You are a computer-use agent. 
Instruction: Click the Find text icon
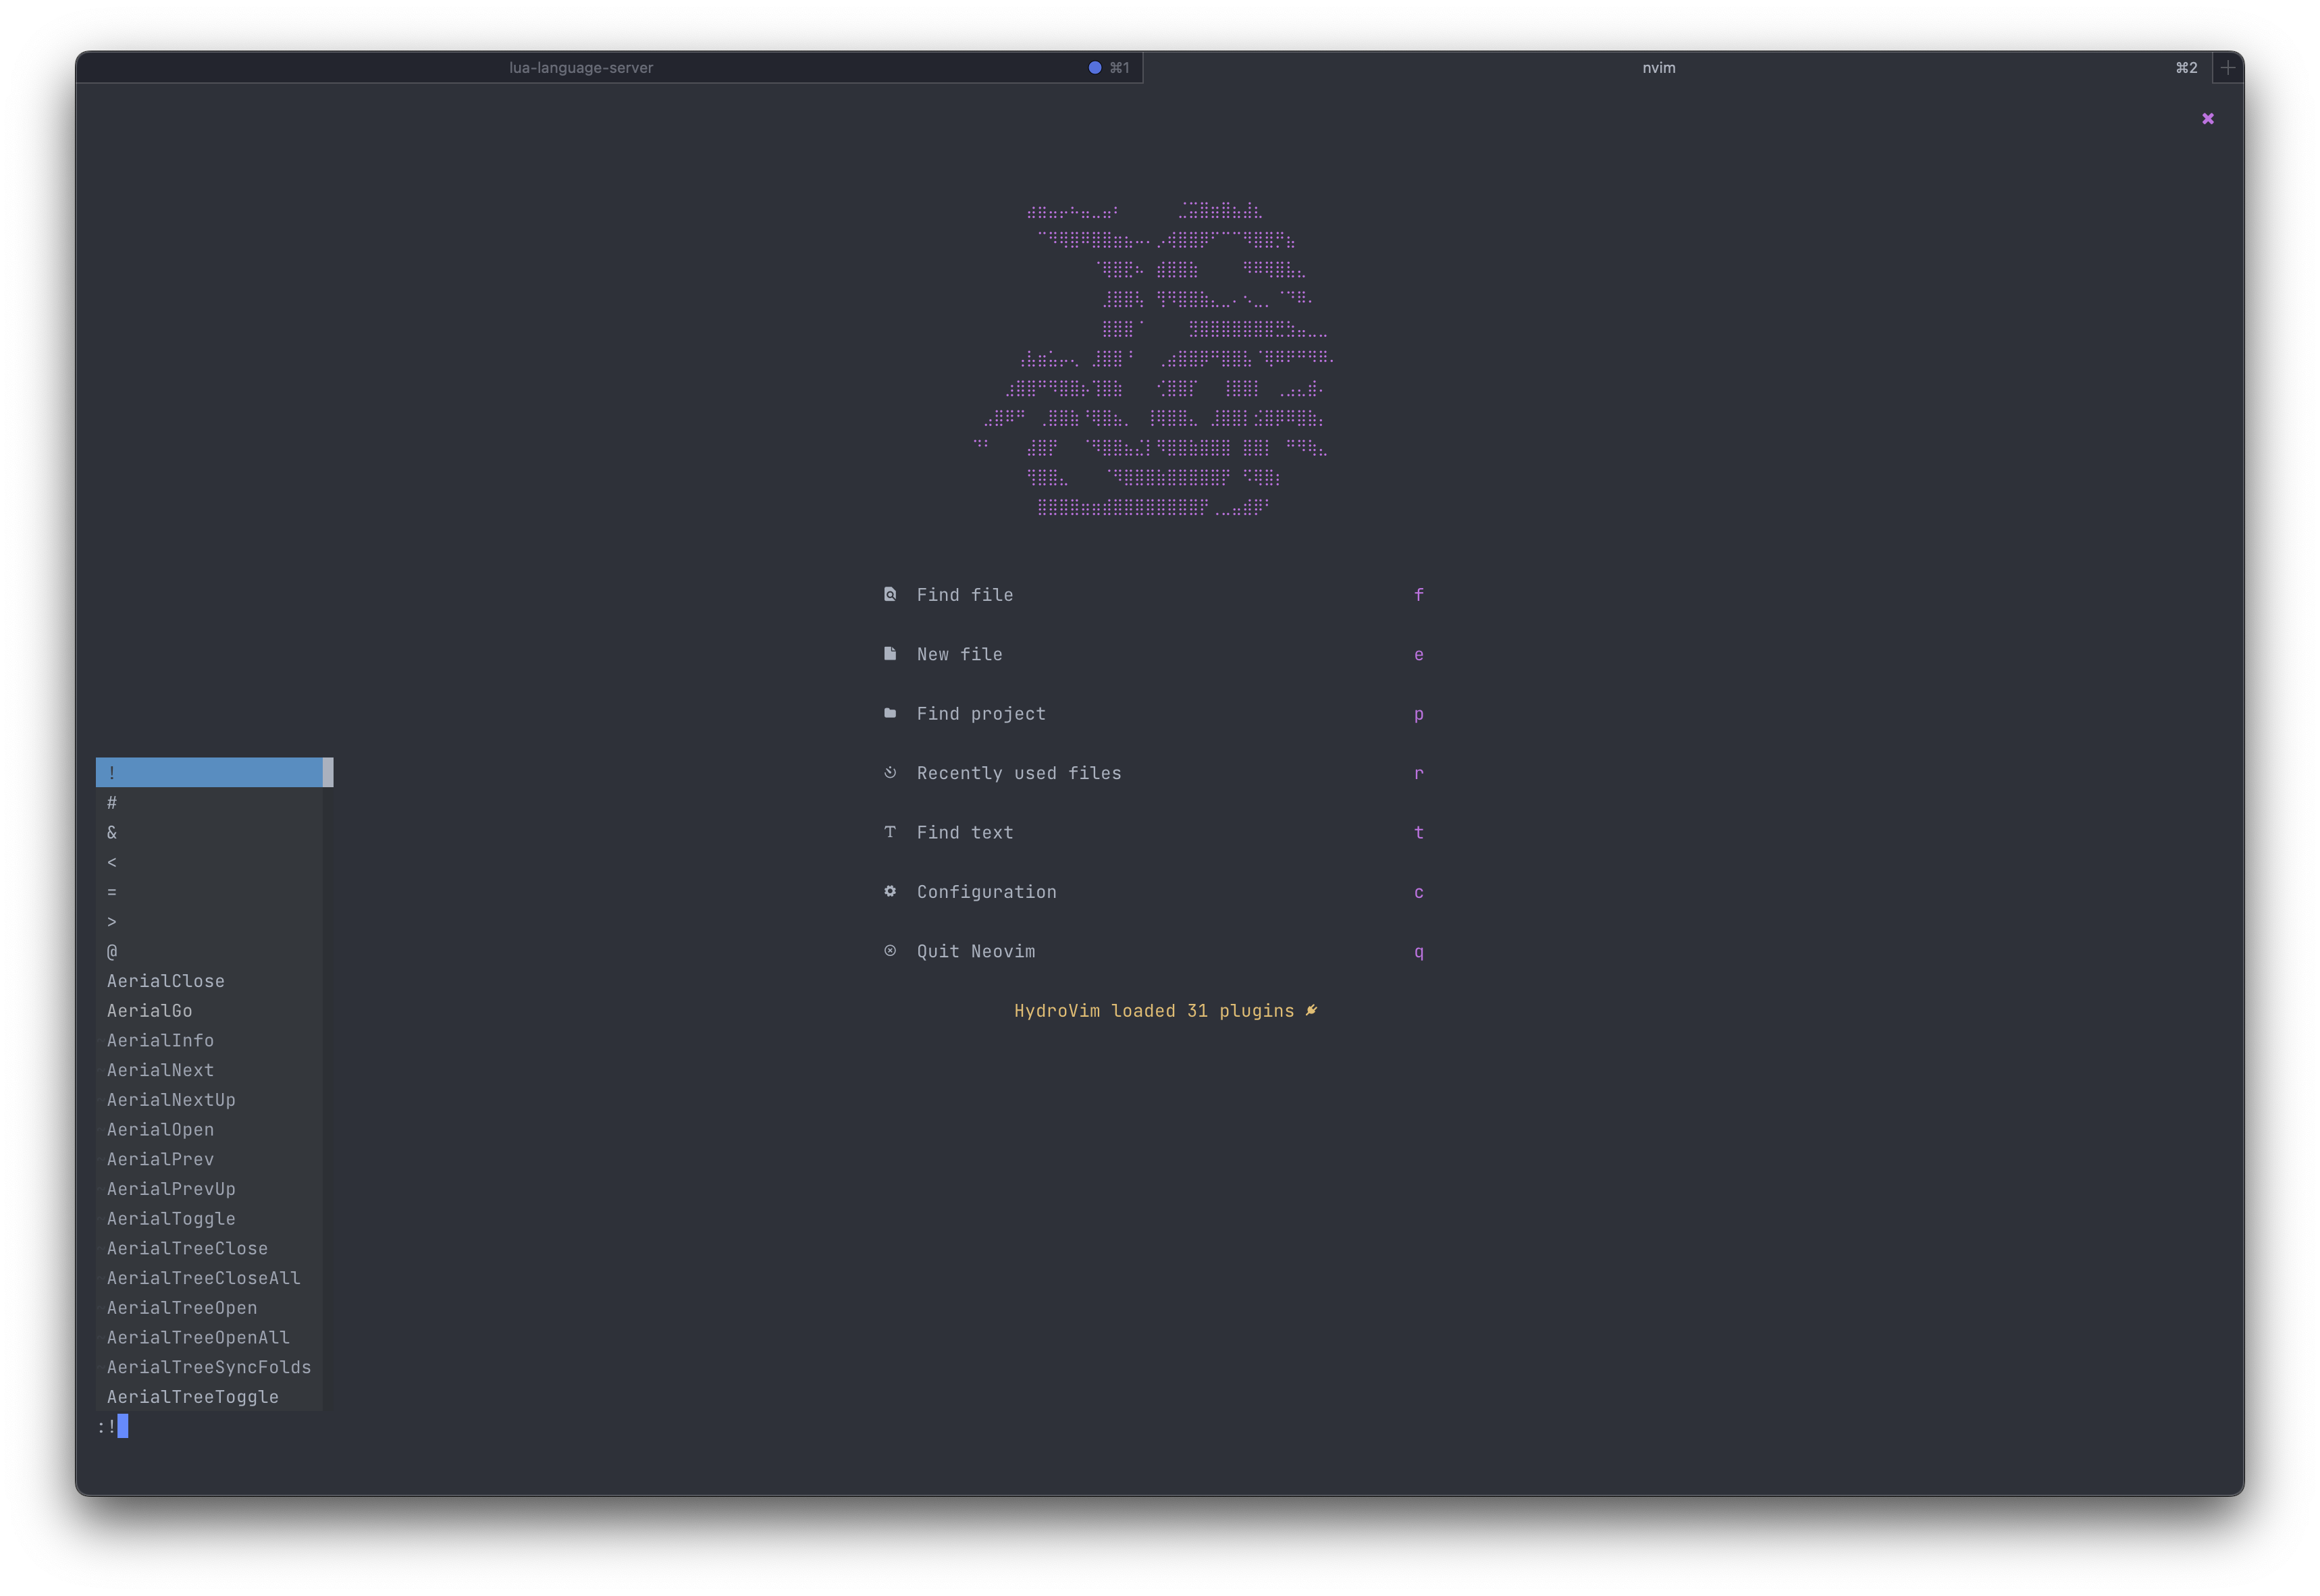coord(890,832)
